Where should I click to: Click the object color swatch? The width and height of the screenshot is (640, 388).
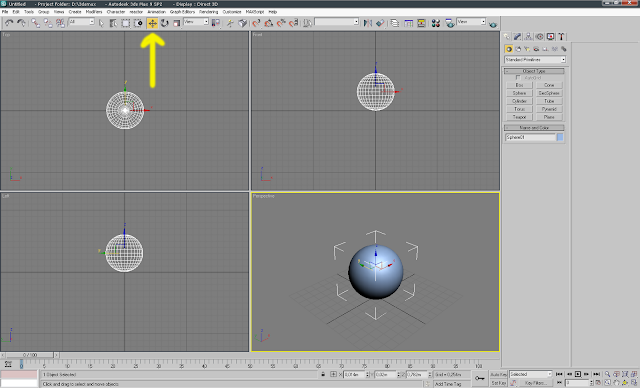click(x=560, y=137)
